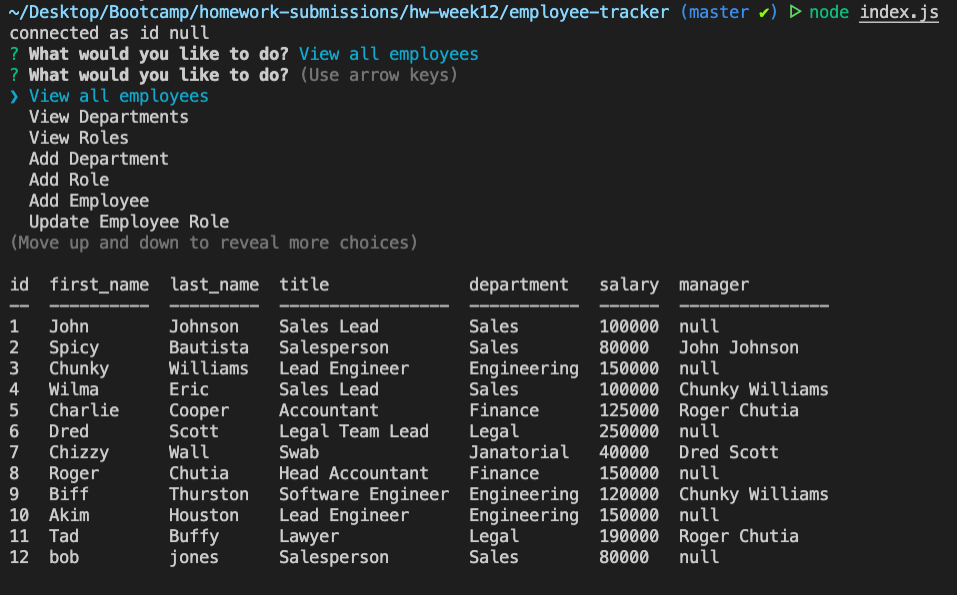Click manager 'Chunky Williams' in Wilma's row
The image size is (957, 595).
pos(754,389)
